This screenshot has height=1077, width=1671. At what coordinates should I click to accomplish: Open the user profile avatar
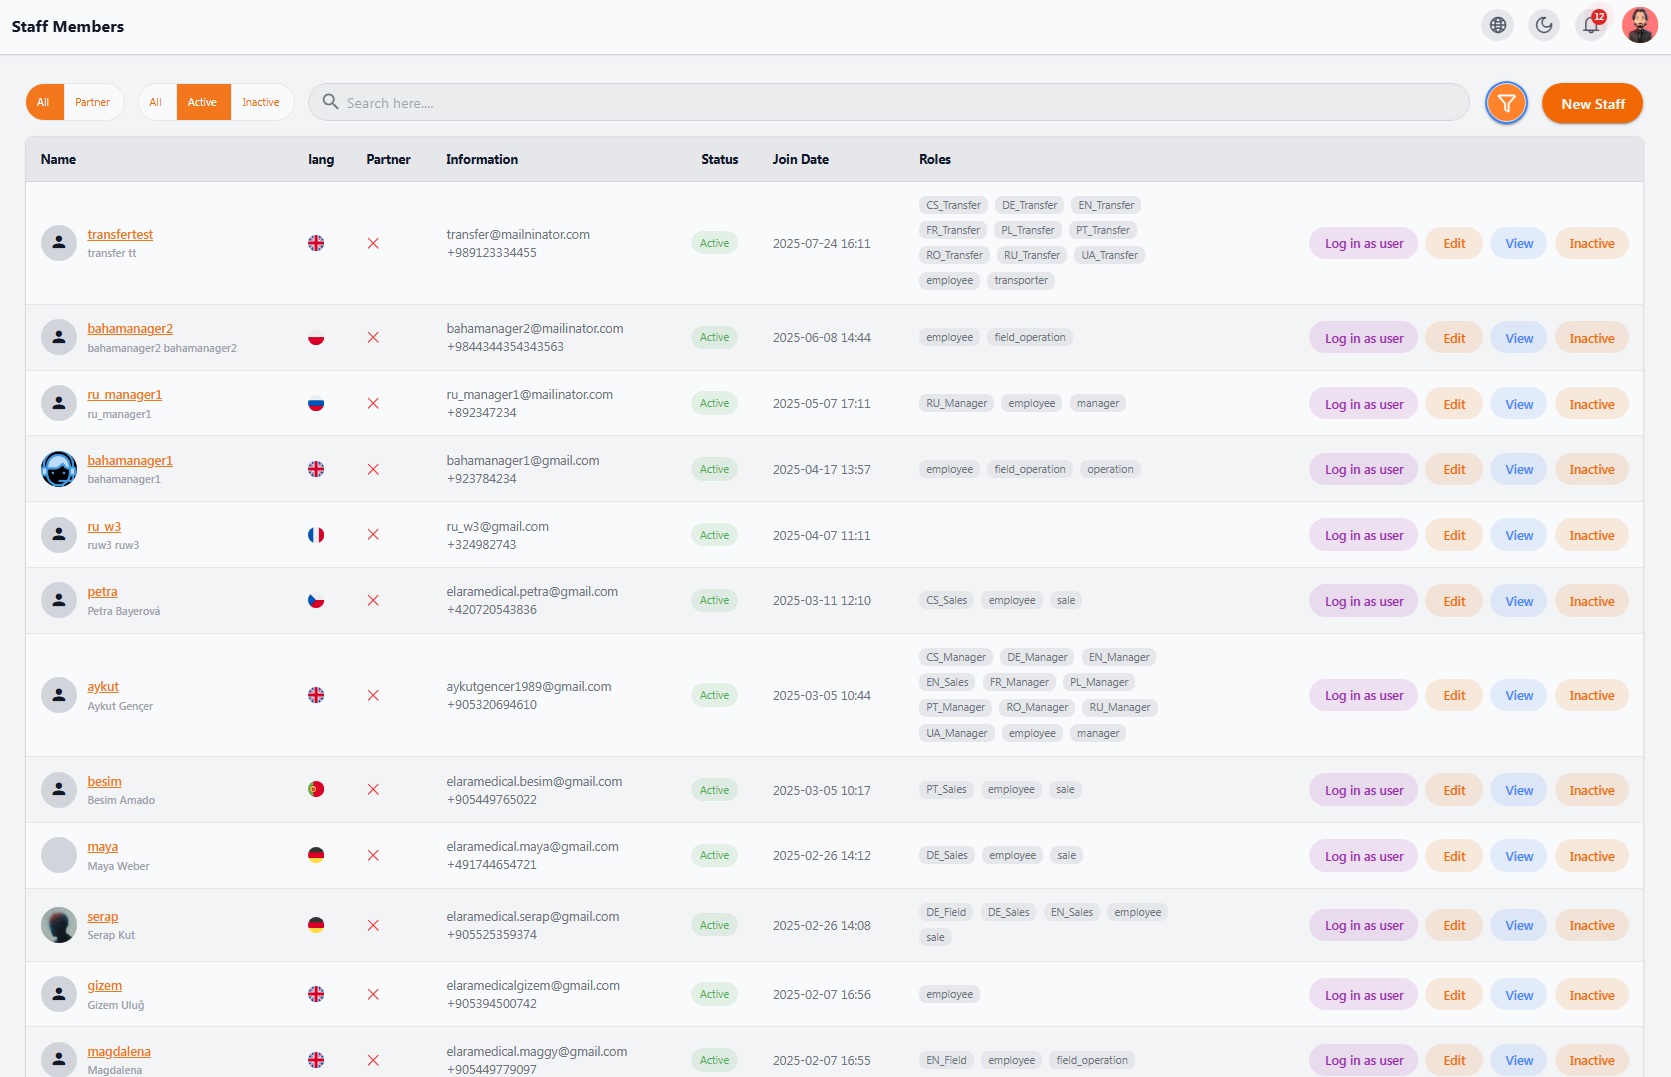[x=1639, y=25]
